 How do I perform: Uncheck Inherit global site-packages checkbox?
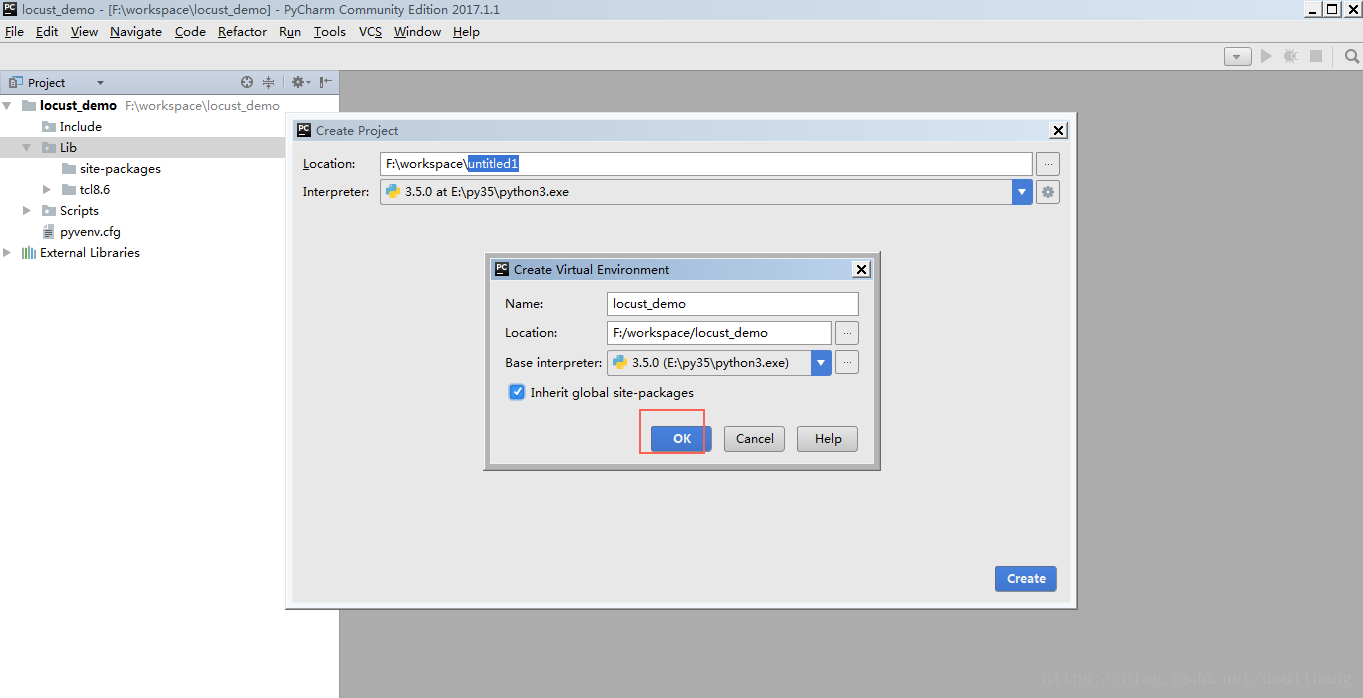pyautogui.click(x=517, y=392)
